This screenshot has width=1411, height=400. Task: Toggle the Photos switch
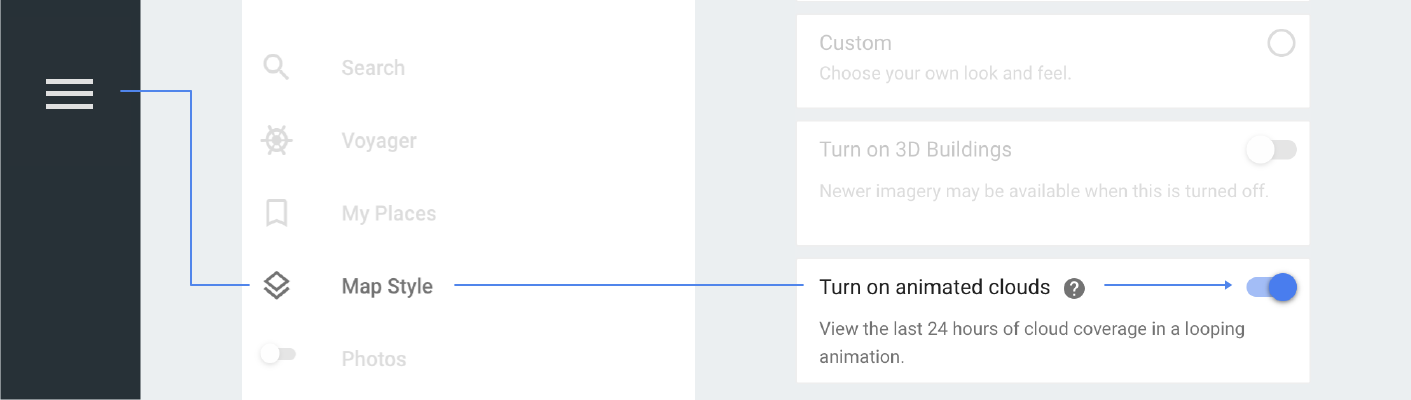coord(277,354)
